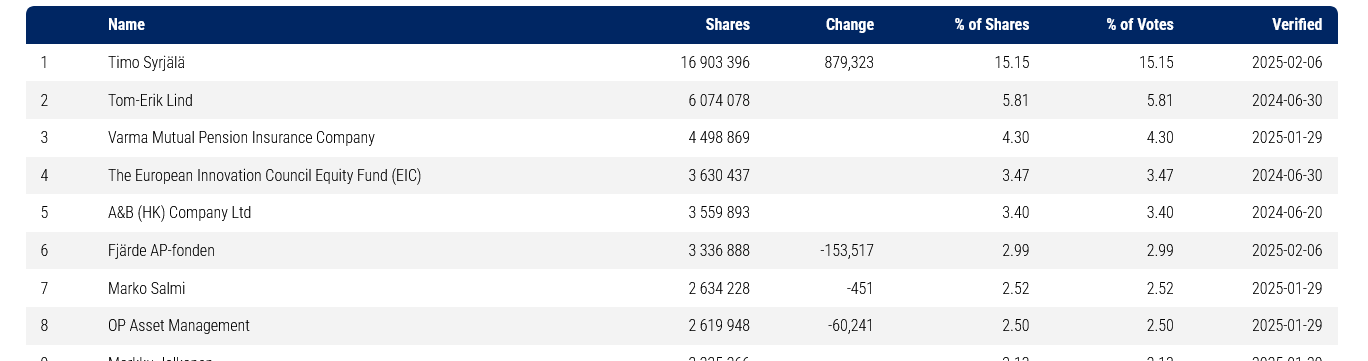This screenshot has height=361, width=1368.
Task: Click the 879,323 change value
Action: [846, 63]
